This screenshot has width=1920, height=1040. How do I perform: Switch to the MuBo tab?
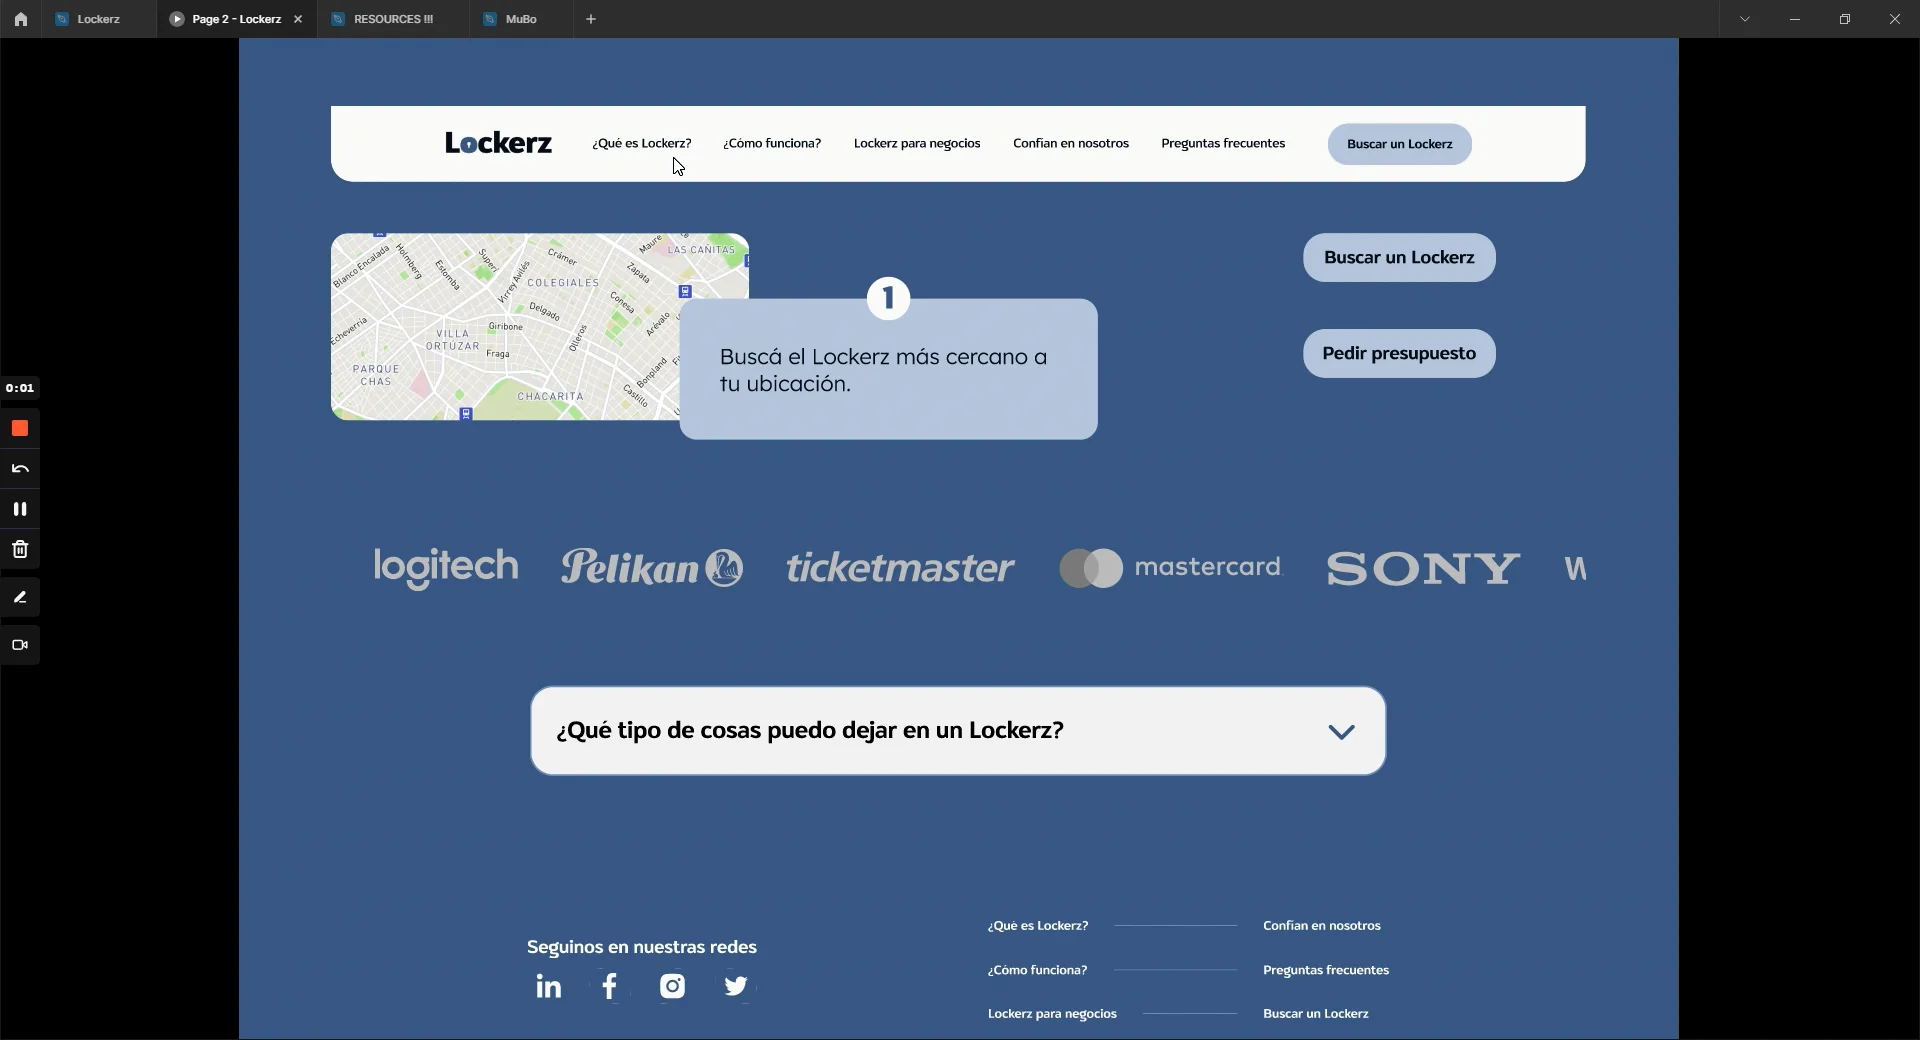click(x=521, y=19)
